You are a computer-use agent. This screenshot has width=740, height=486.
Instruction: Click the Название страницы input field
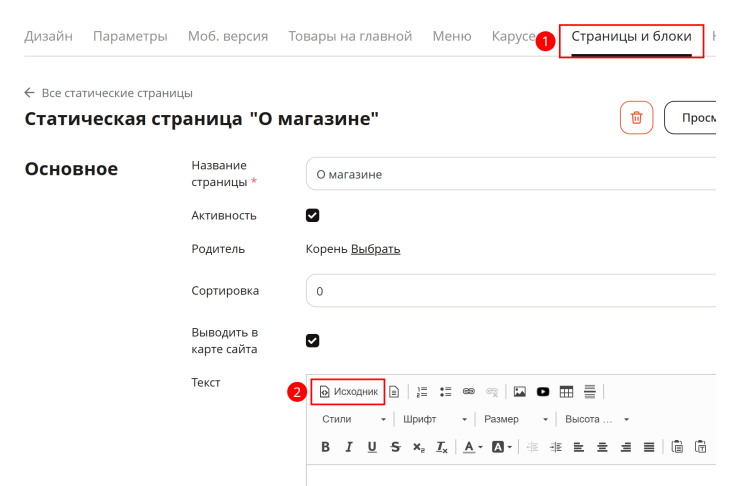coord(511,174)
